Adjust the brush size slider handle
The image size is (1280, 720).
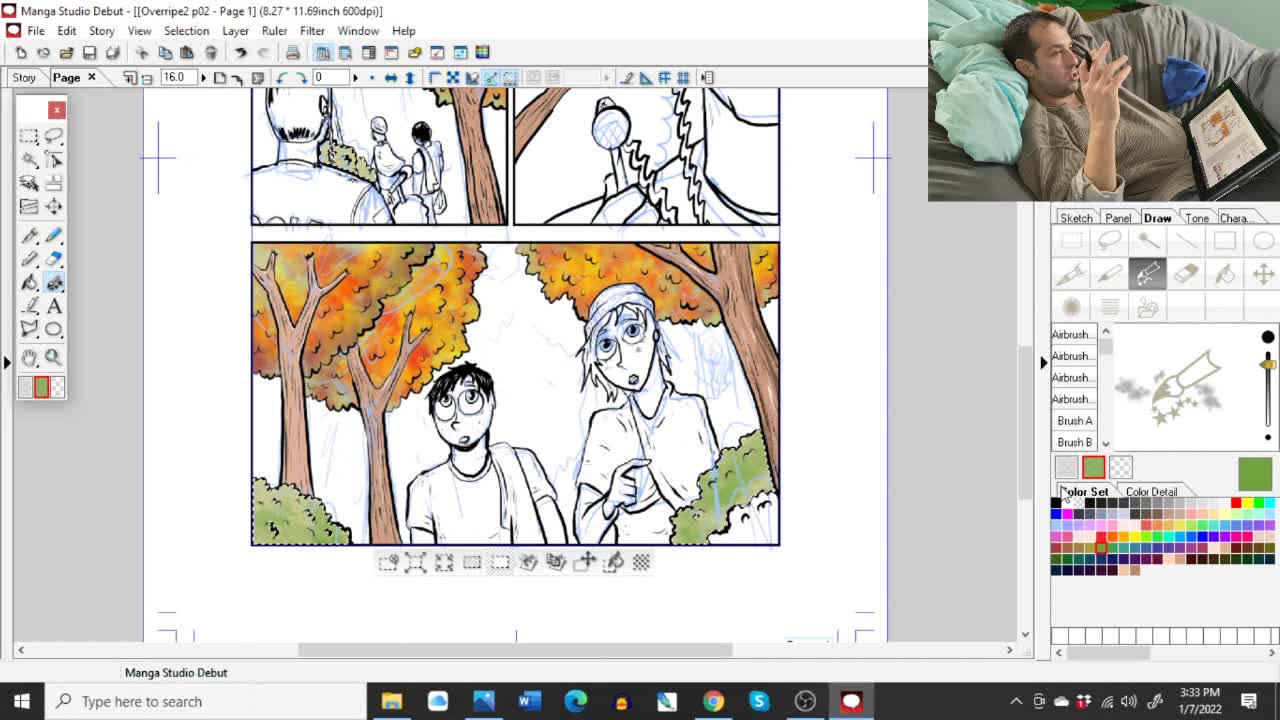(x=1268, y=366)
